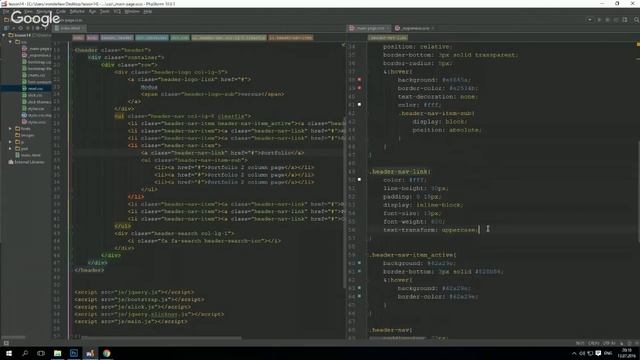This screenshot has width=640, height=360.
Task: Open run configuration dropdown in toolbar
Action: tap(589, 20)
